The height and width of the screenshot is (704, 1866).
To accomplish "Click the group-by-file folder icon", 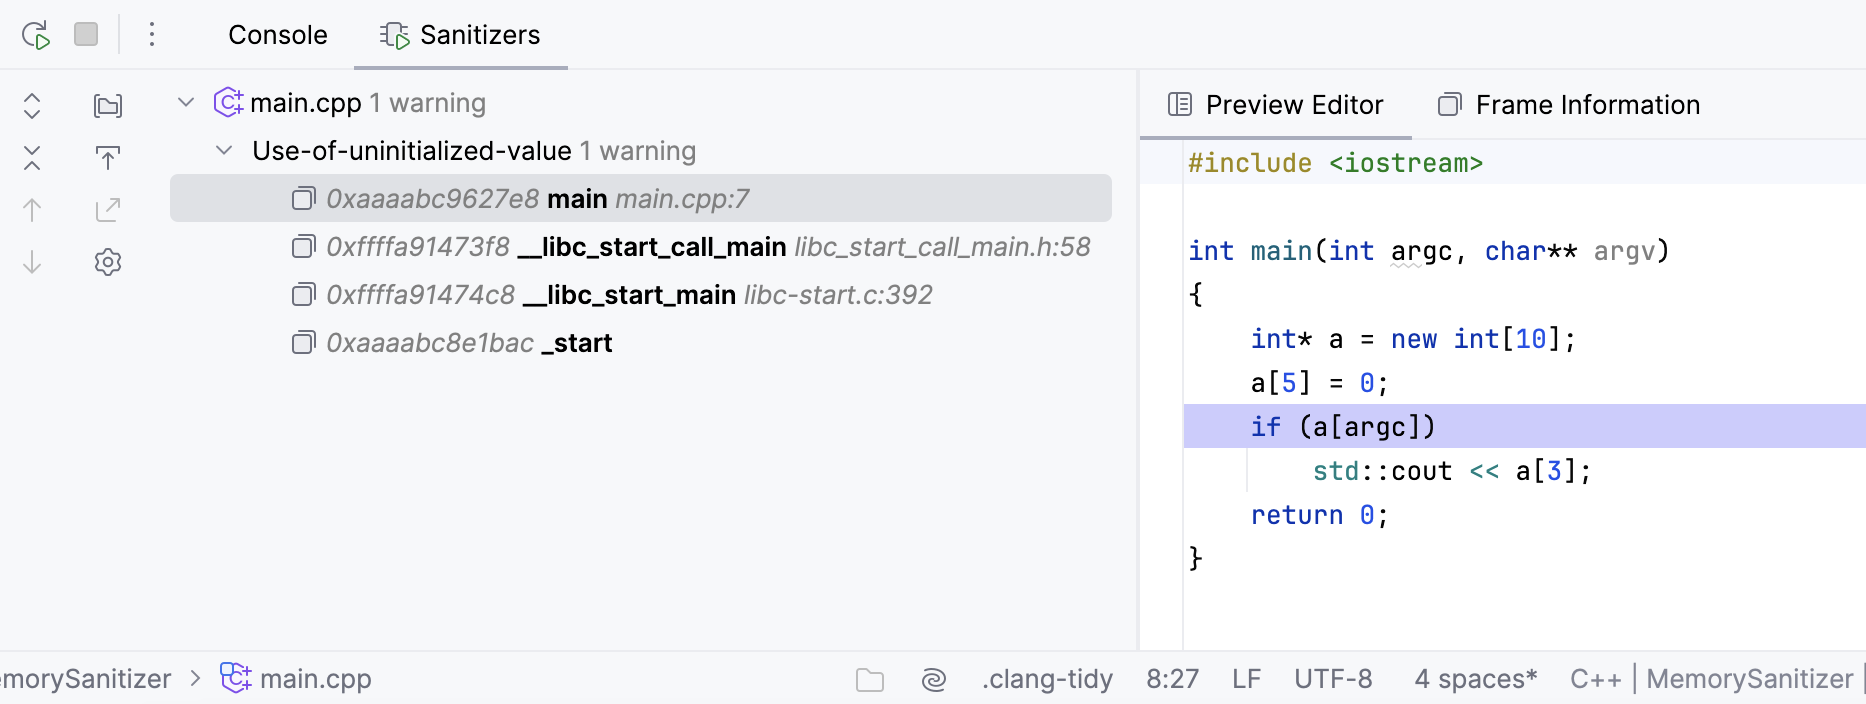I will 108,105.
